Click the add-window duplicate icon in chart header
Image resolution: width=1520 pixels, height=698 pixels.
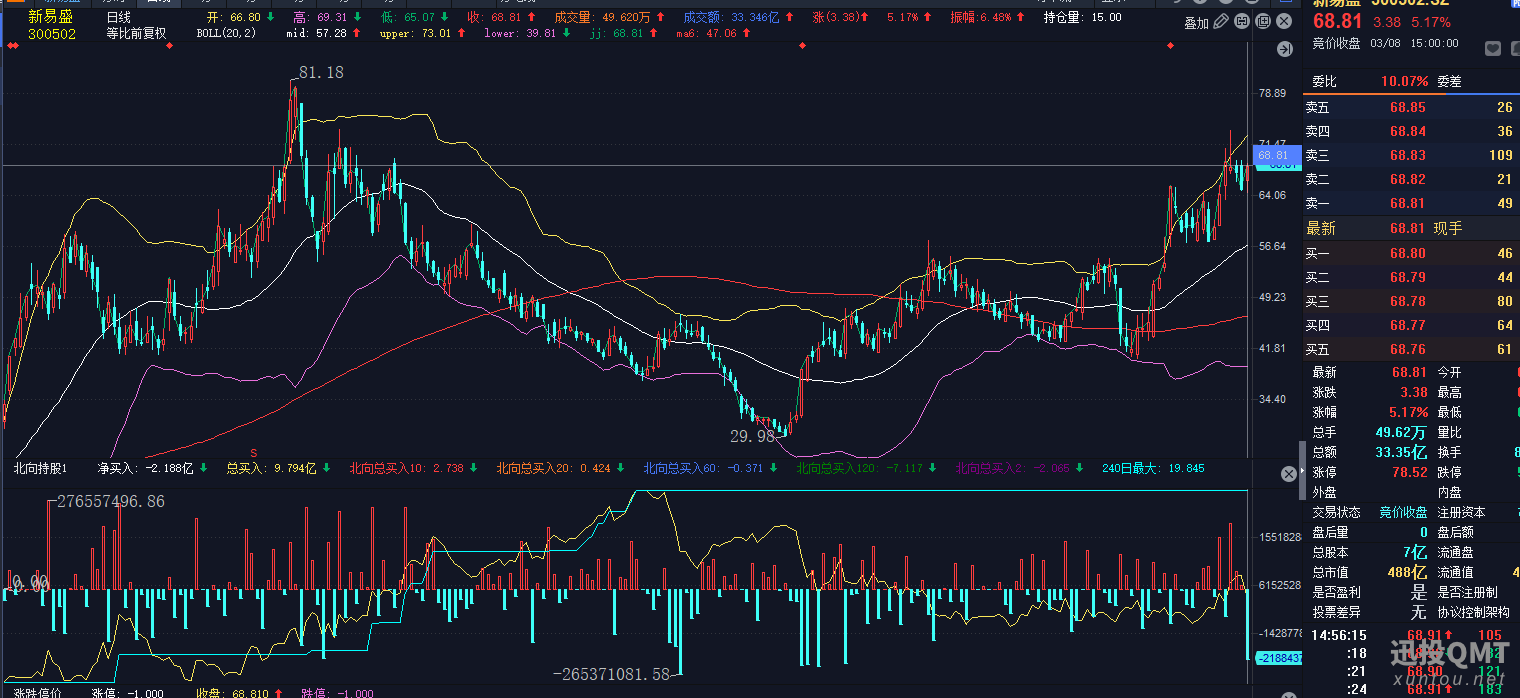click(x=1263, y=22)
